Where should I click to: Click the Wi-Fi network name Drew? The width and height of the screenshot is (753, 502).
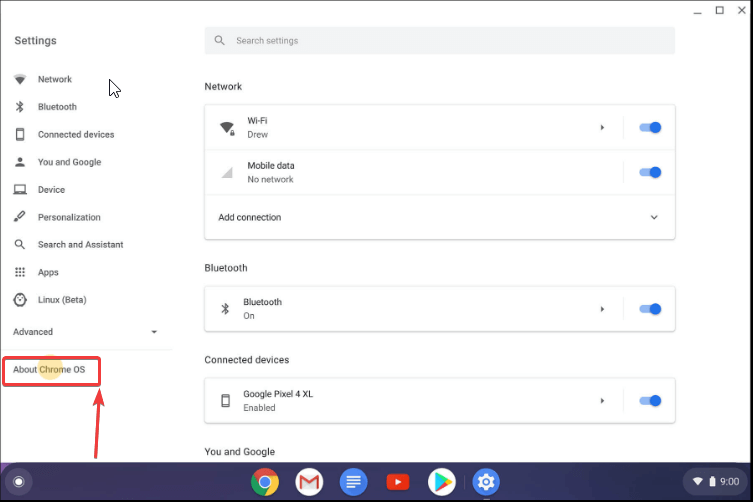[257, 135]
